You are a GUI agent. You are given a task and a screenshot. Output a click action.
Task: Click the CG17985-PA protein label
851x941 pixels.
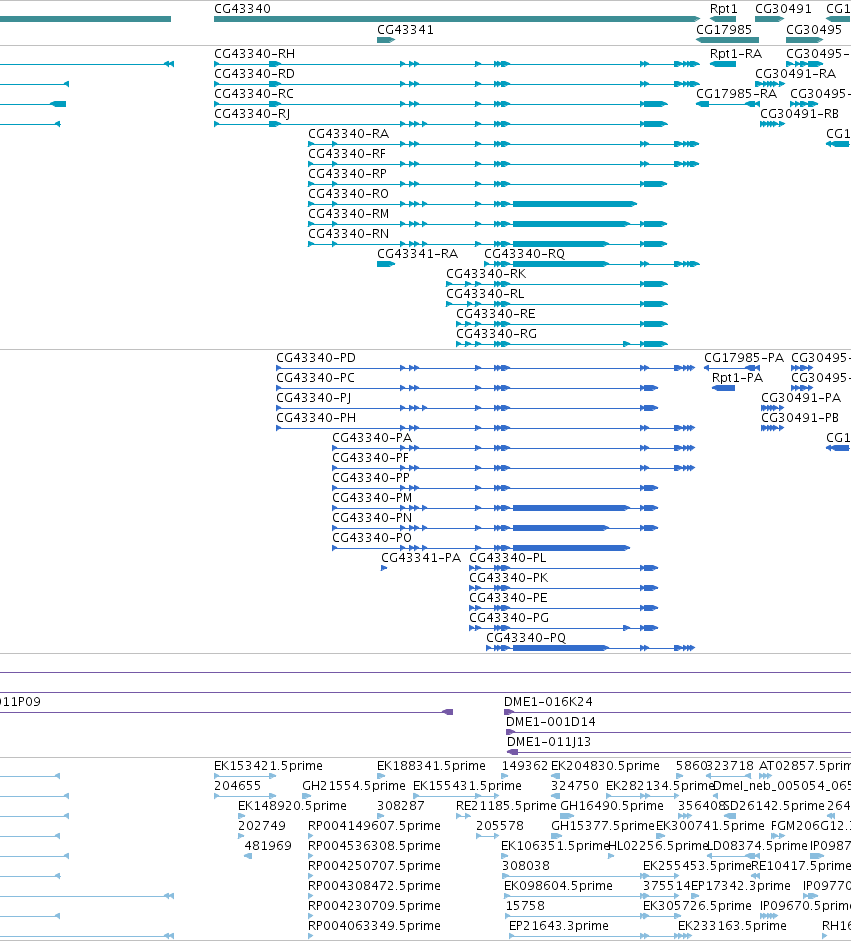pyautogui.click(x=744, y=358)
